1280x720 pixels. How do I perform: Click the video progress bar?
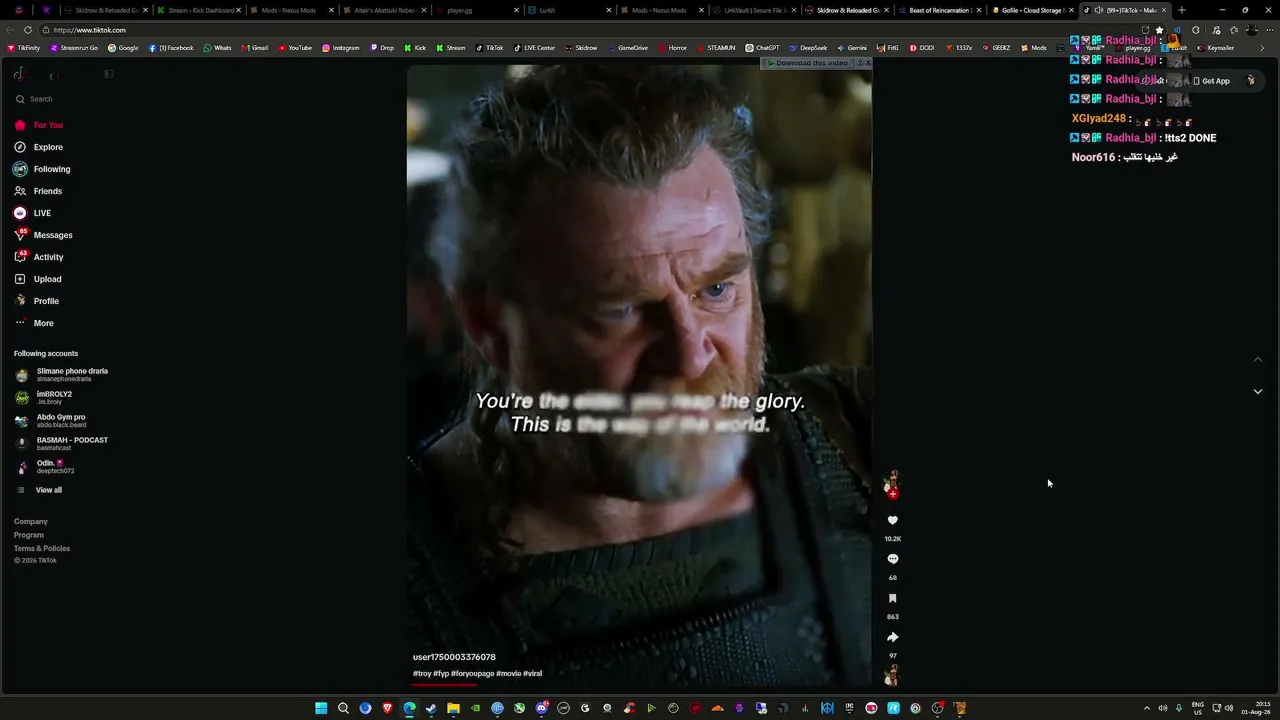(639, 685)
